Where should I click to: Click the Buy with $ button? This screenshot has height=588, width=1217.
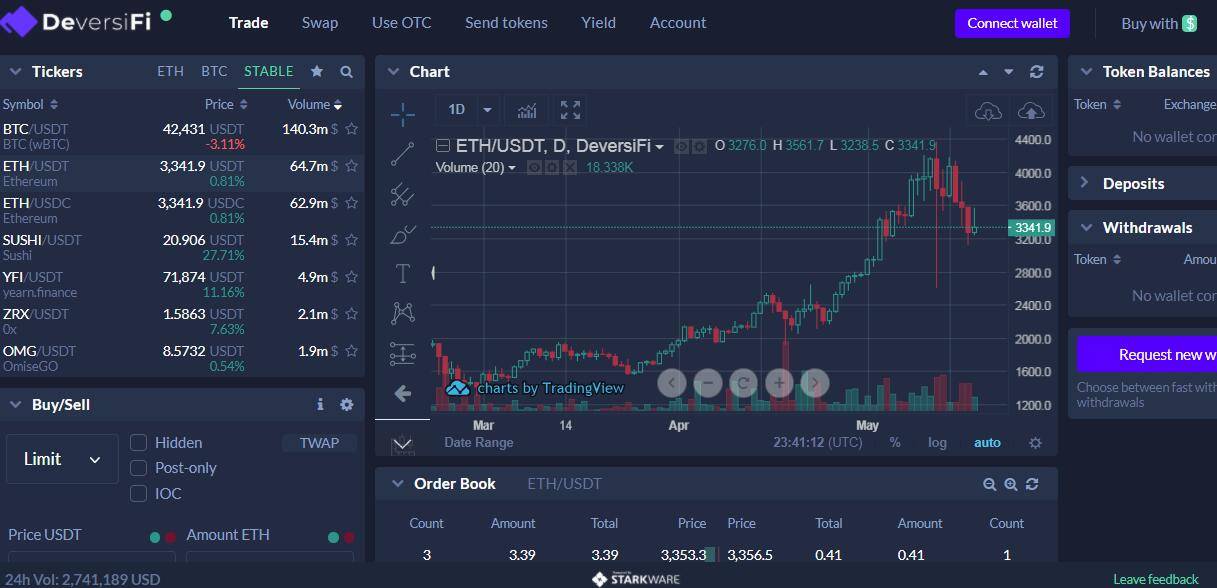coord(1159,23)
